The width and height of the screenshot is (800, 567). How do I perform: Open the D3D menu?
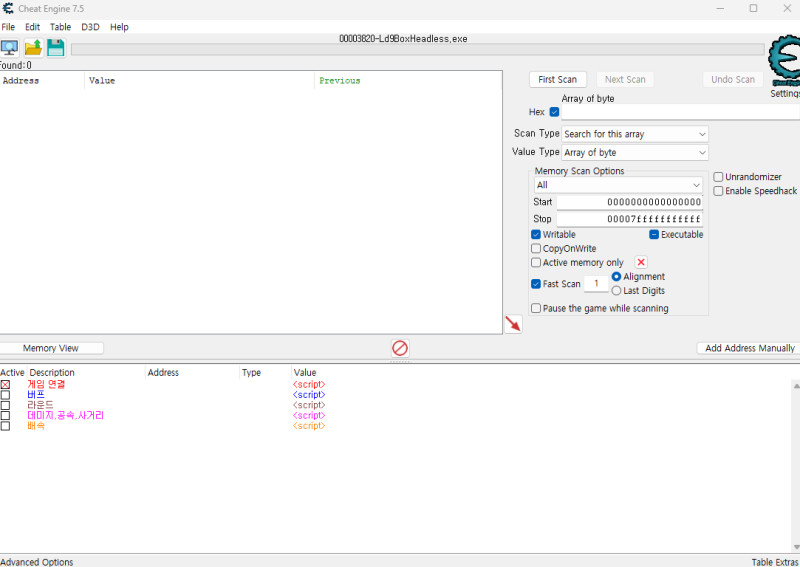point(90,27)
